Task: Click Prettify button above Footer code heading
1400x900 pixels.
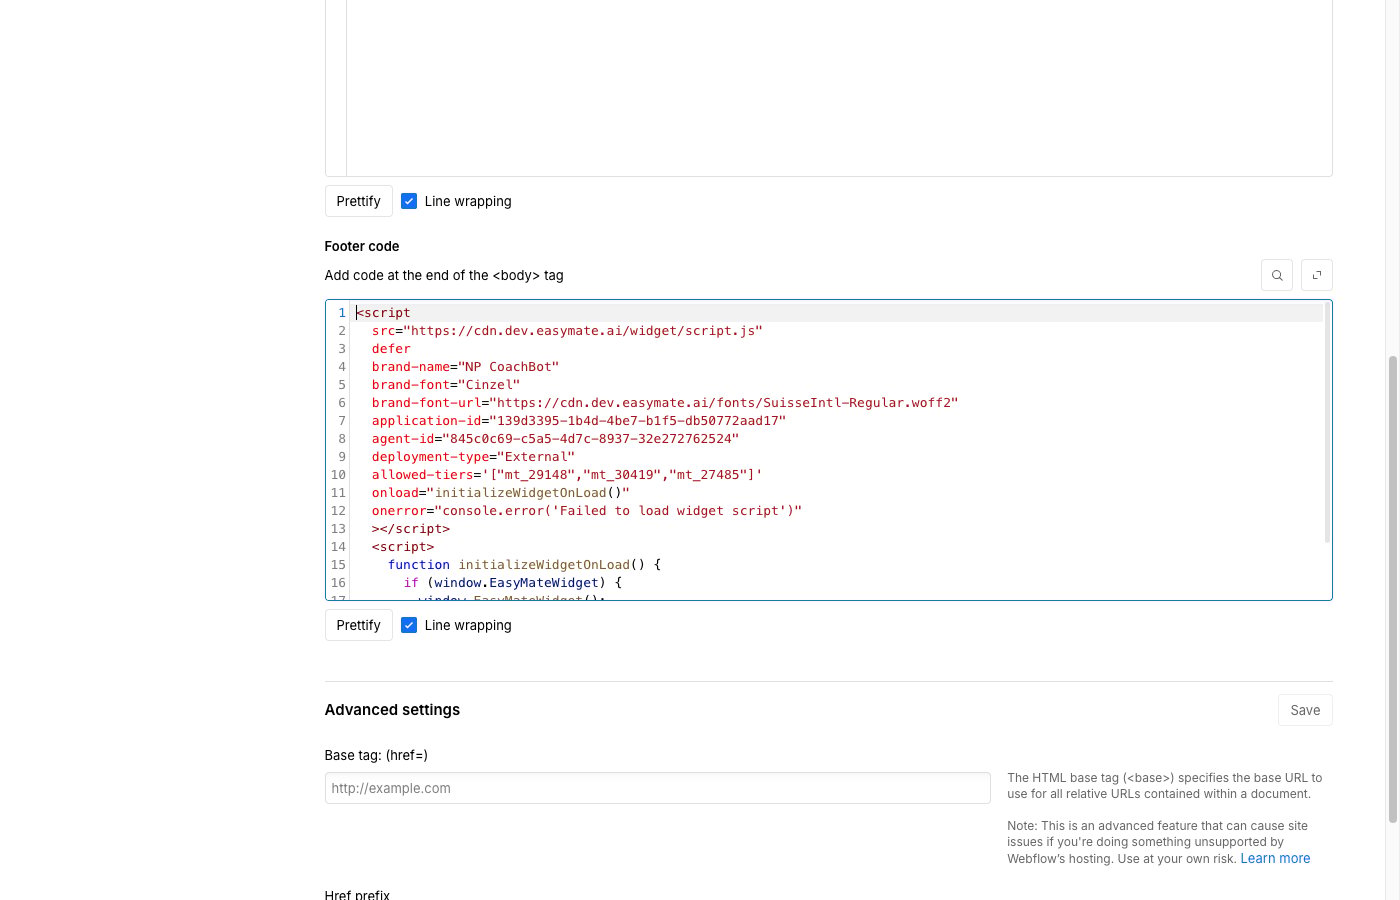Action: coord(358,201)
